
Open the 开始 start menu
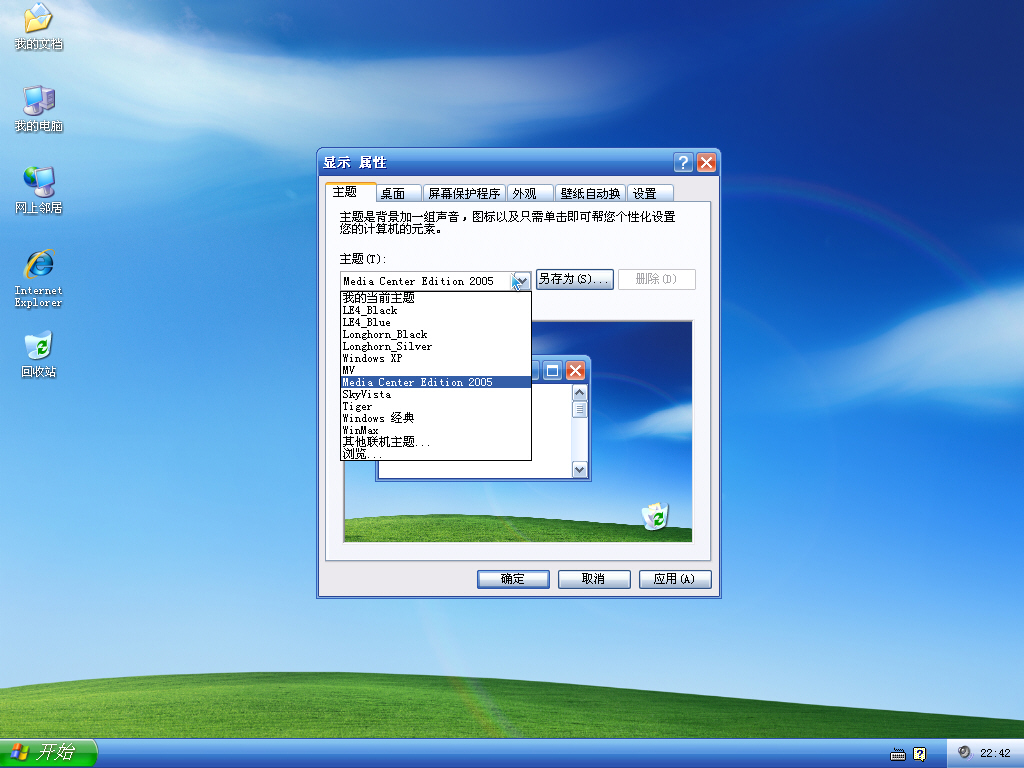click(x=48, y=753)
